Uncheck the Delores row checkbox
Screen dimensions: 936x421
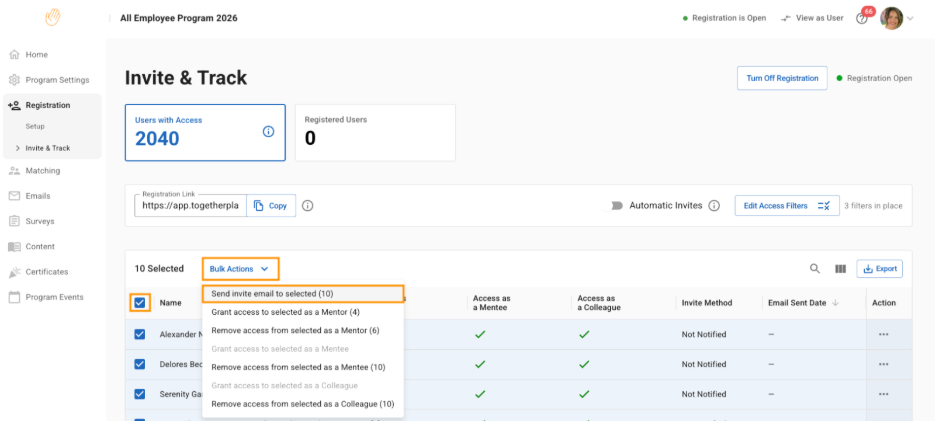[x=140, y=364]
